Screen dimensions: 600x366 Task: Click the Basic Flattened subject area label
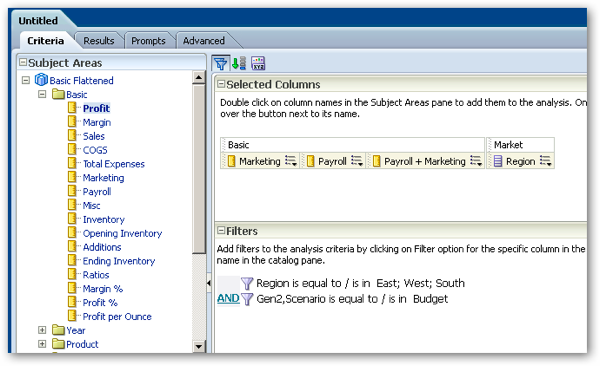[x=82, y=80]
